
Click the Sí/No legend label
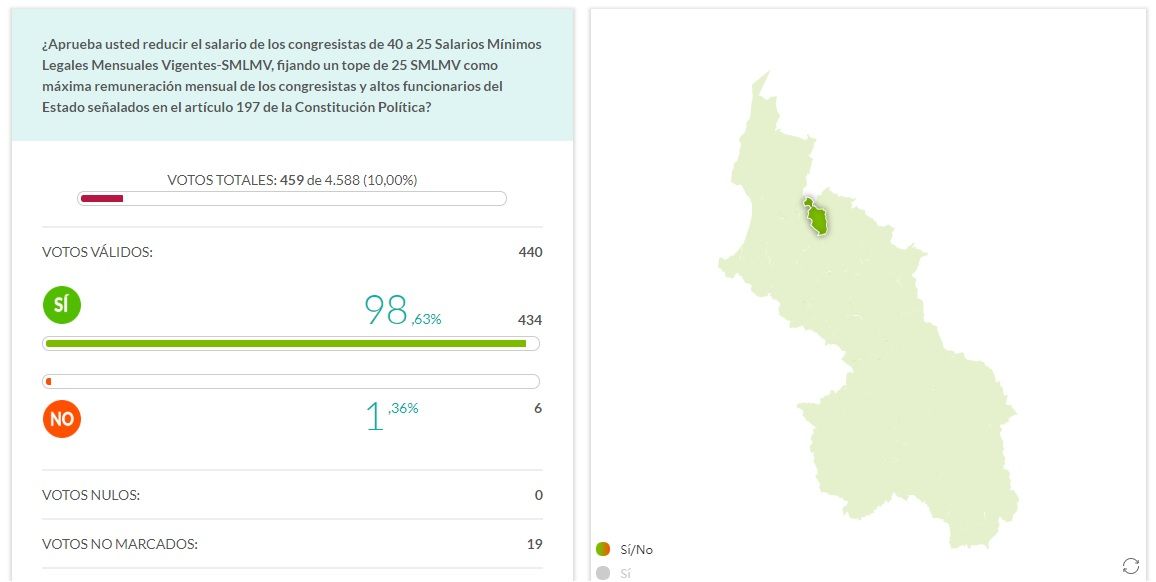637,549
